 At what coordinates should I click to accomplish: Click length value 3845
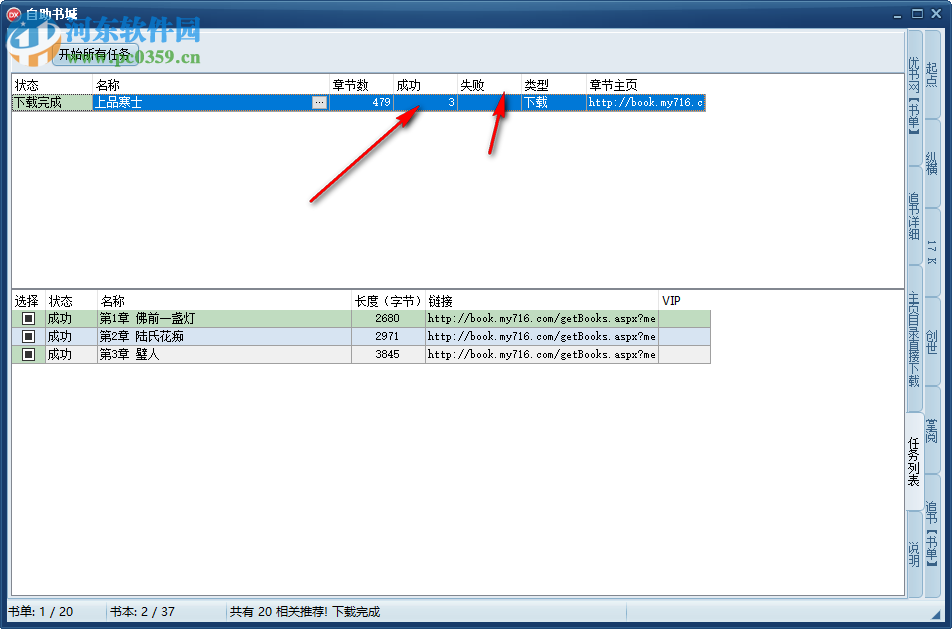[x=388, y=355]
